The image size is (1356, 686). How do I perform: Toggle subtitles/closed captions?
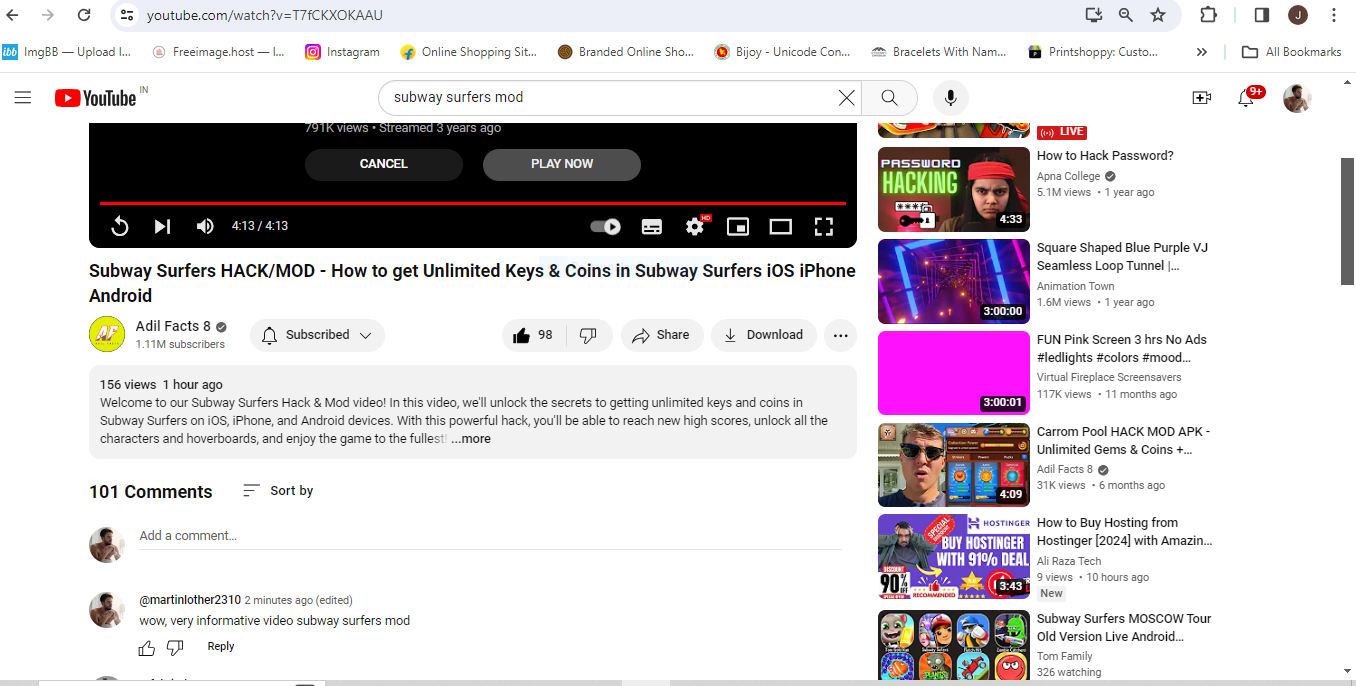tap(652, 226)
